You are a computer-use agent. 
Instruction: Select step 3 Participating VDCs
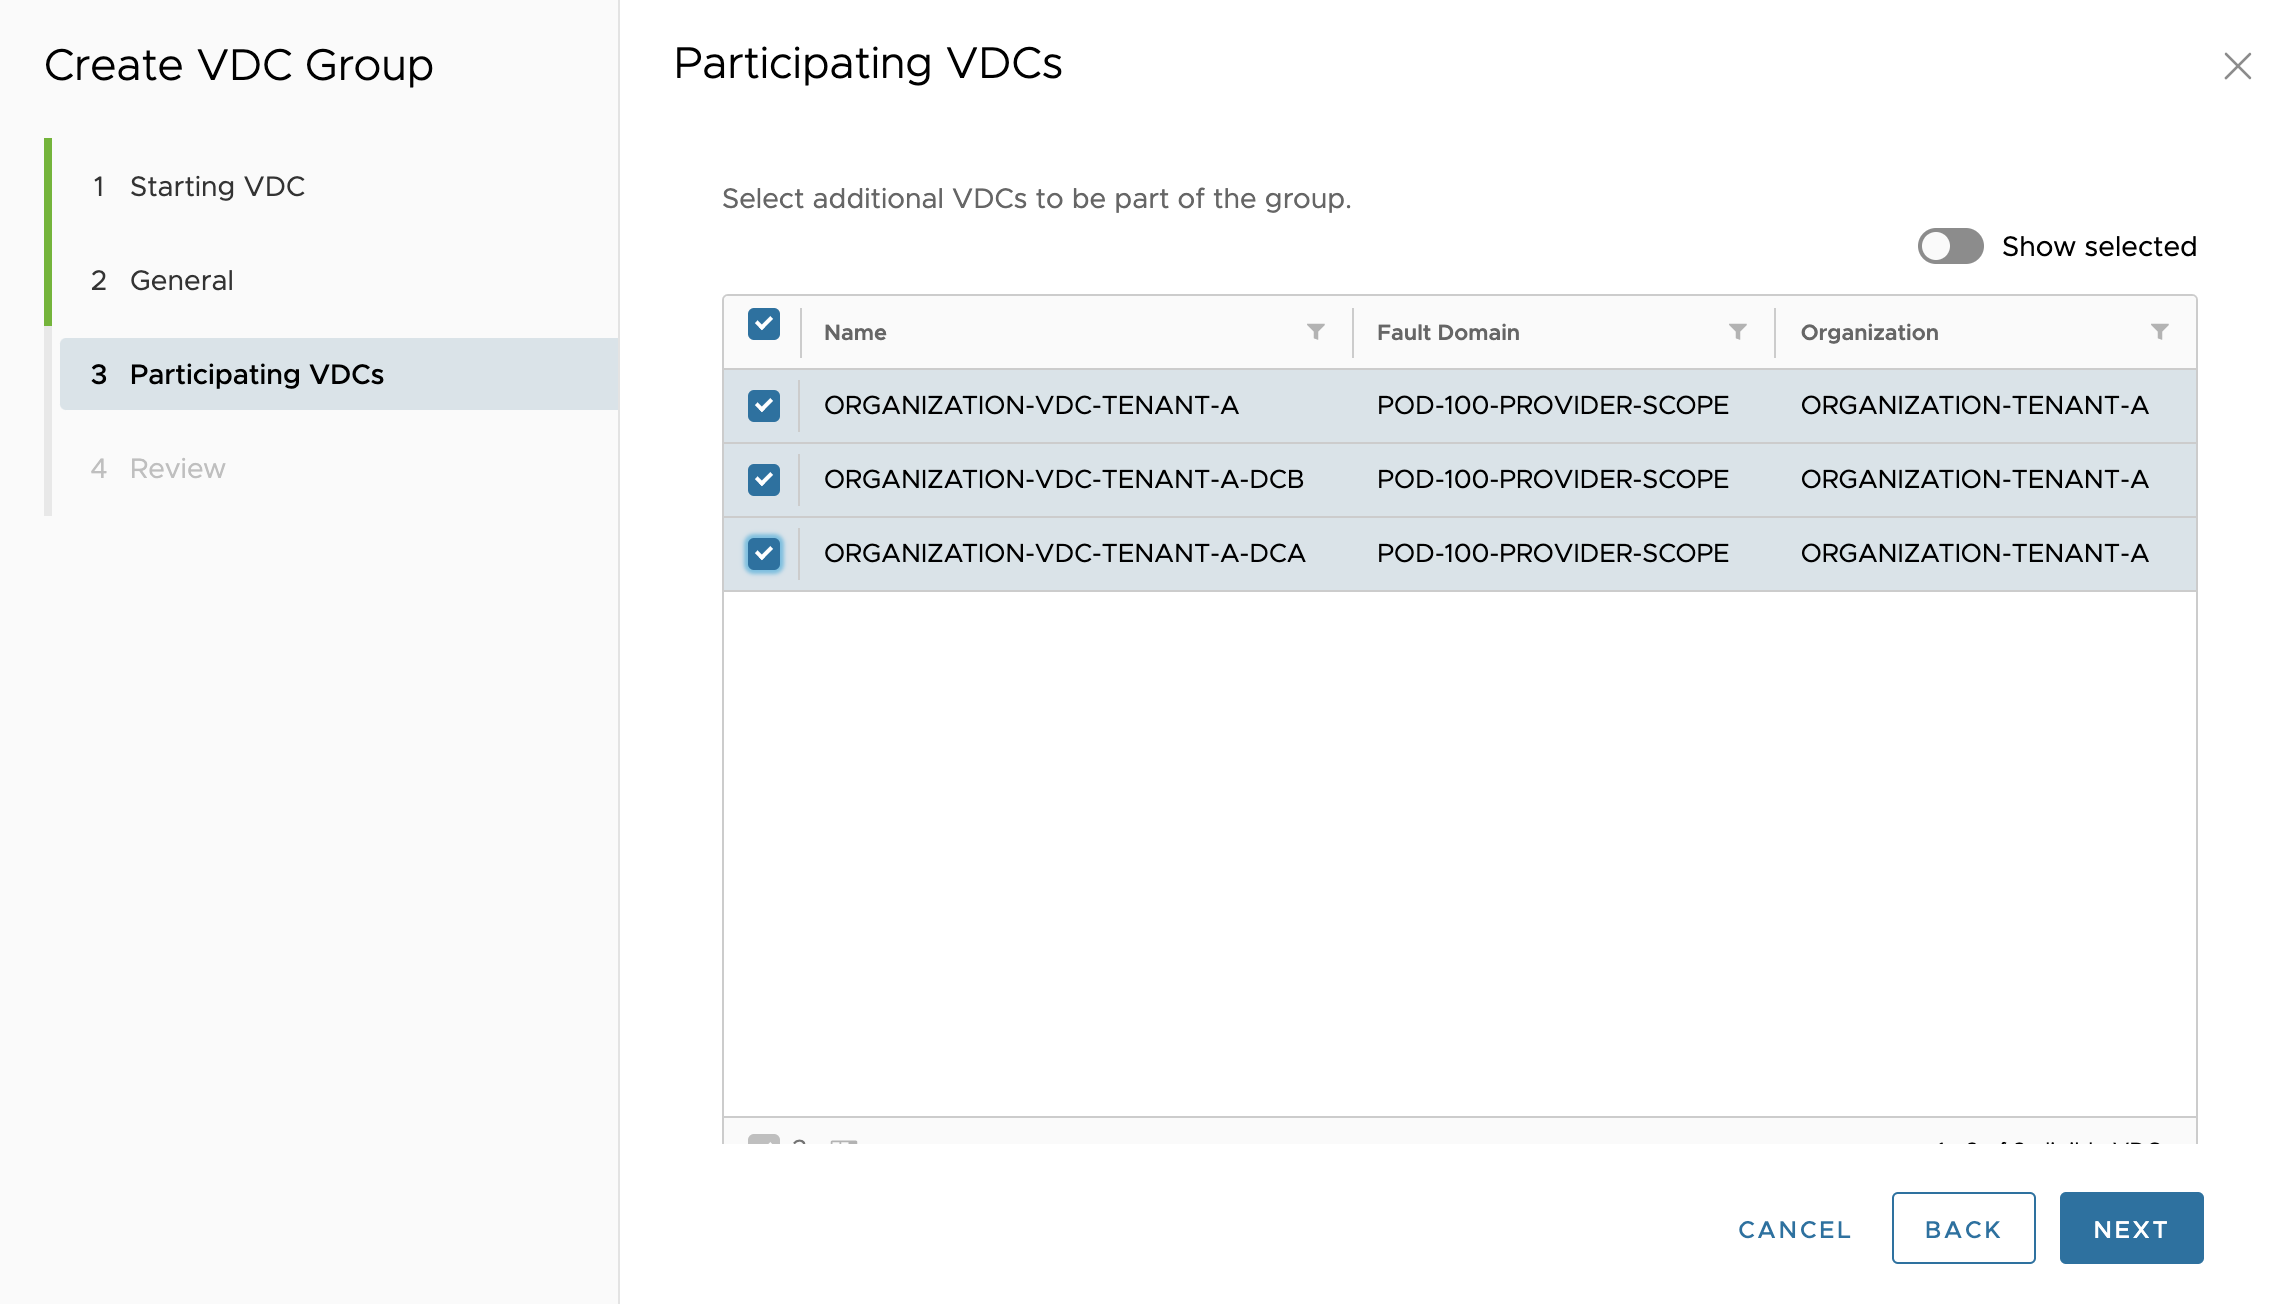[256, 375]
